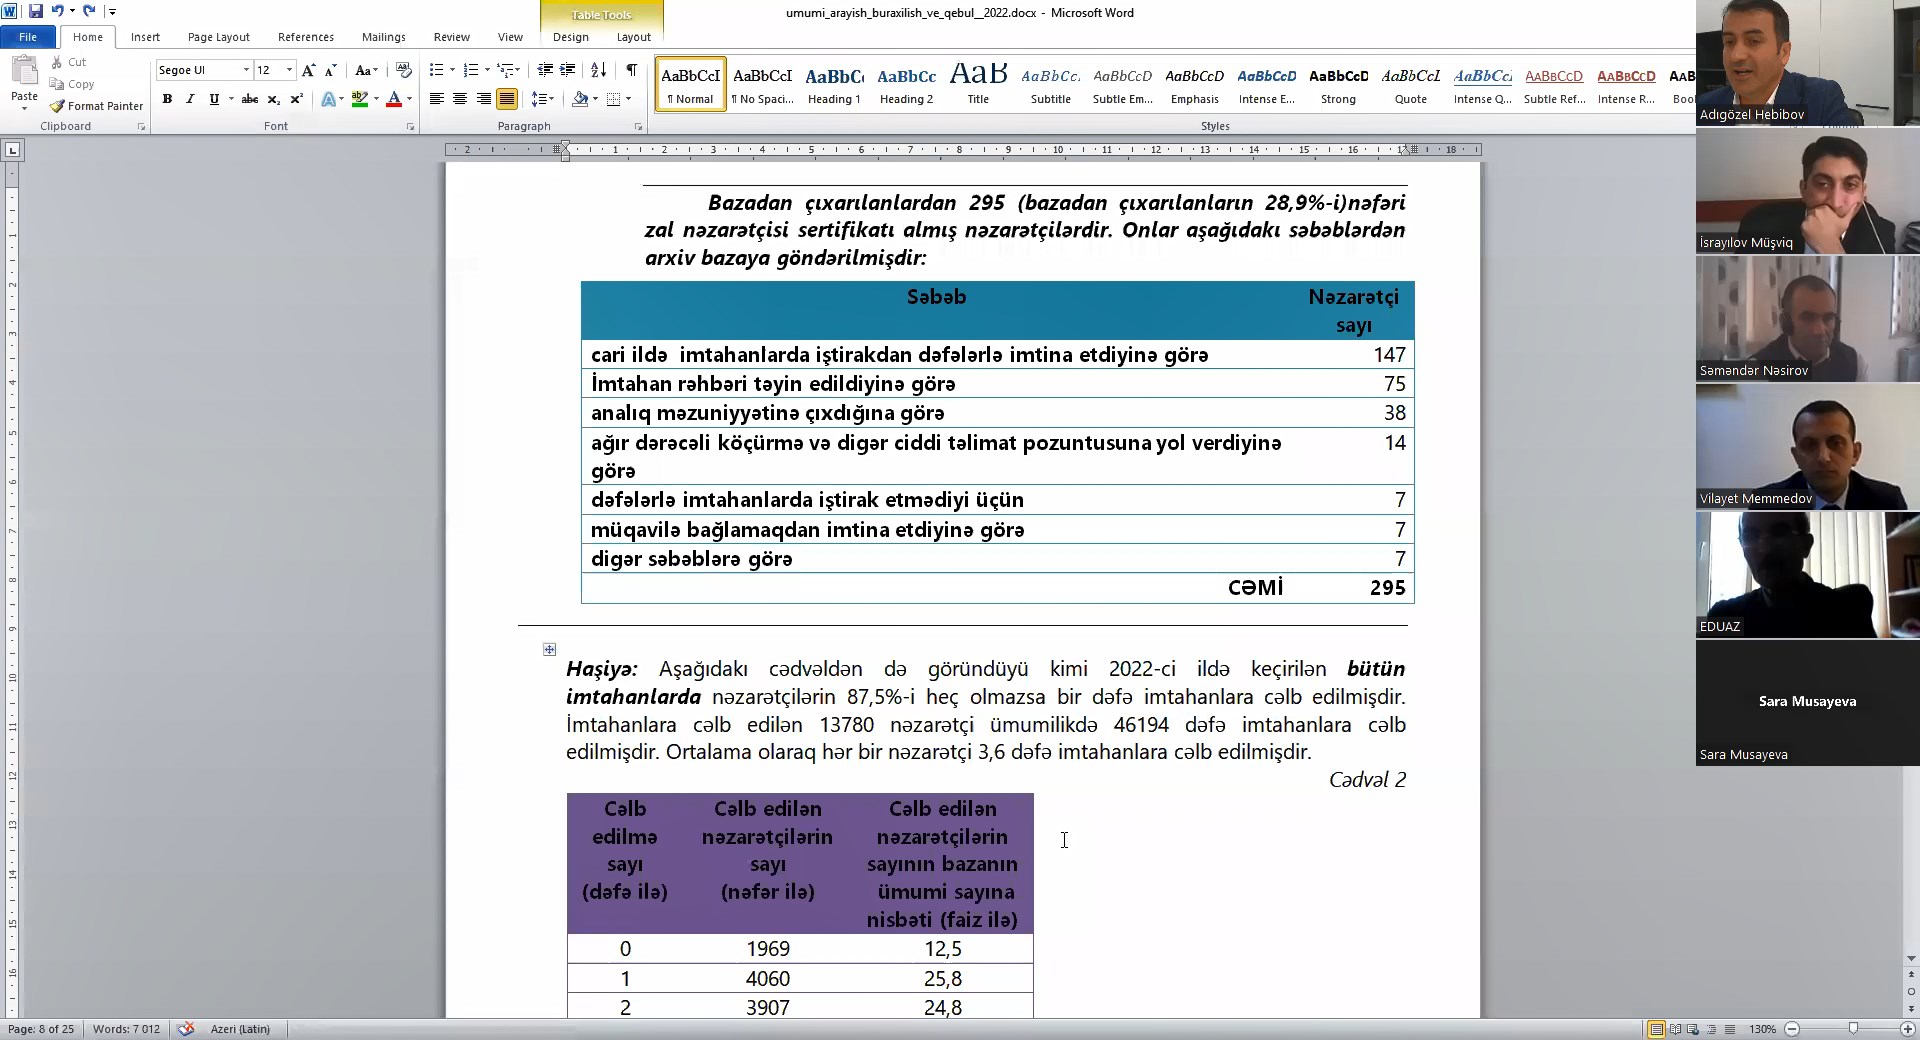
Task: Click the table move handle near Haşiyə
Action: click(549, 650)
